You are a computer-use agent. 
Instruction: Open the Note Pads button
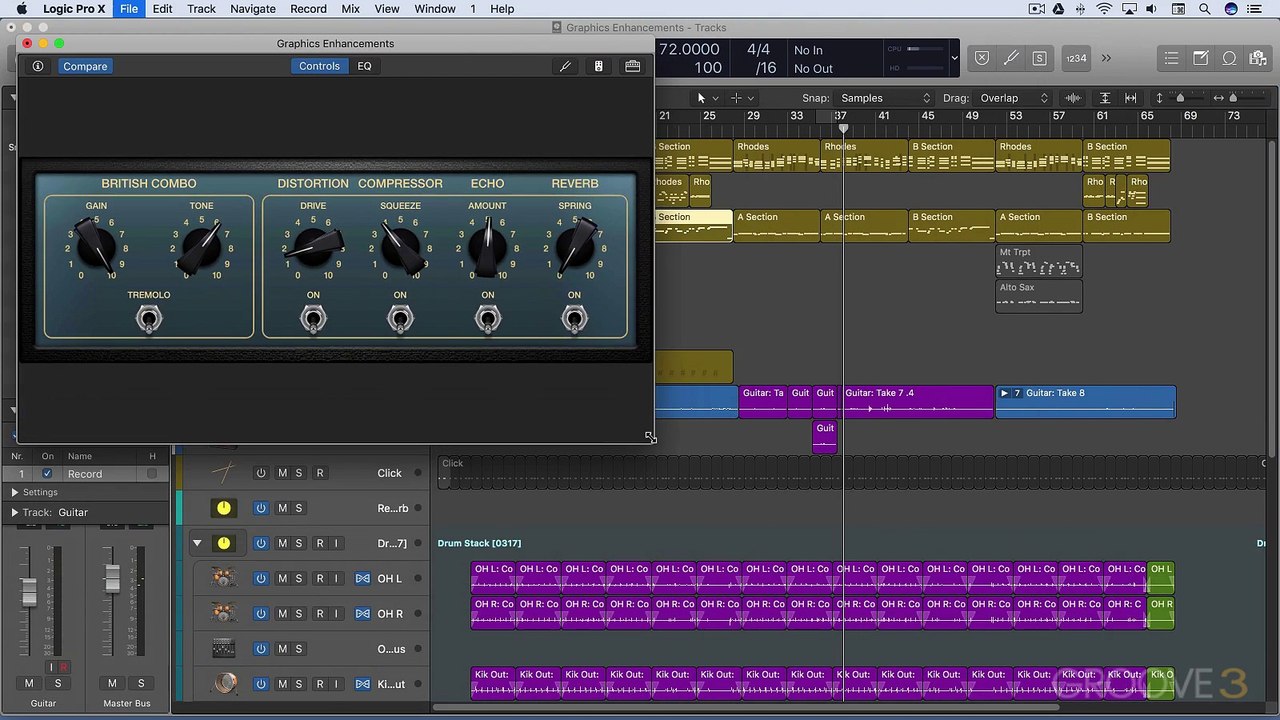pyautogui.click(x=1201, y=58)
